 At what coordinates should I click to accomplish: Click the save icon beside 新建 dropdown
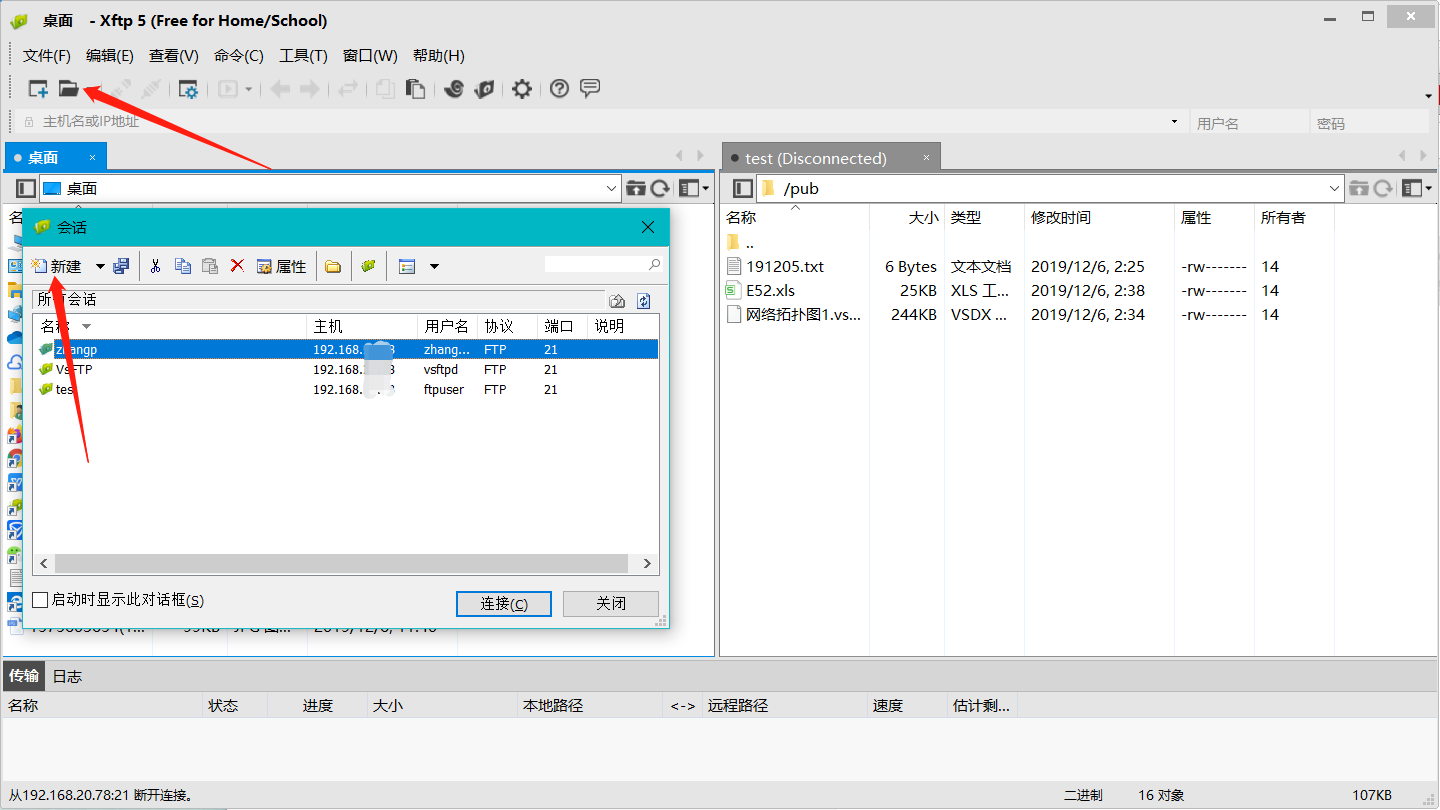coord(121,266)
